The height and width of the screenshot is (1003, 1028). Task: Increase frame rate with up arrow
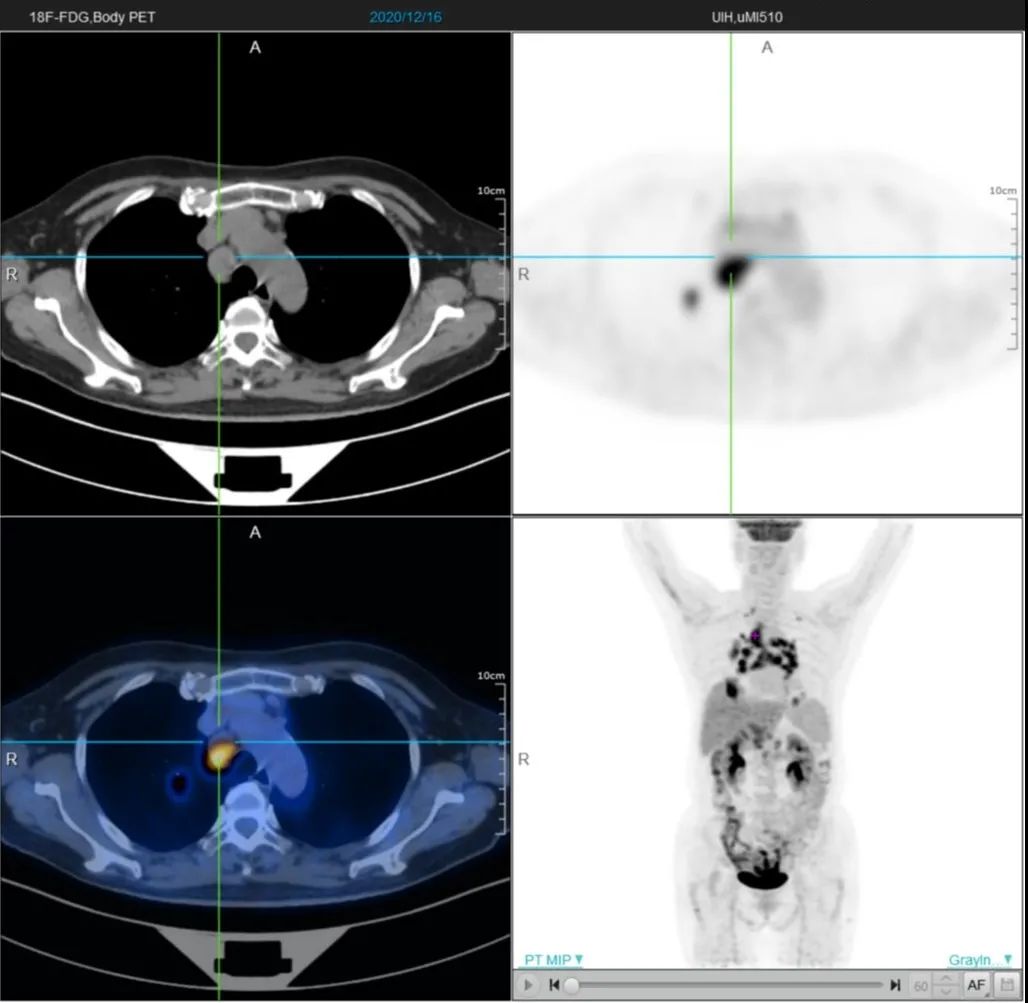click(x=945, y=979)
